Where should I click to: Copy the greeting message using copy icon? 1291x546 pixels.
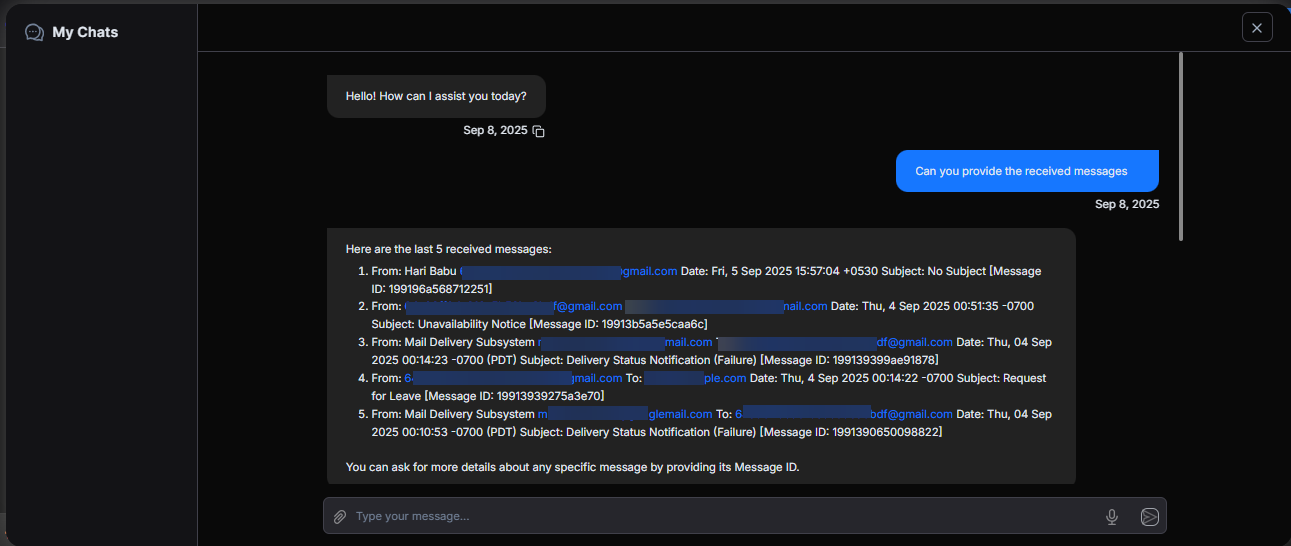coord(539,131)
